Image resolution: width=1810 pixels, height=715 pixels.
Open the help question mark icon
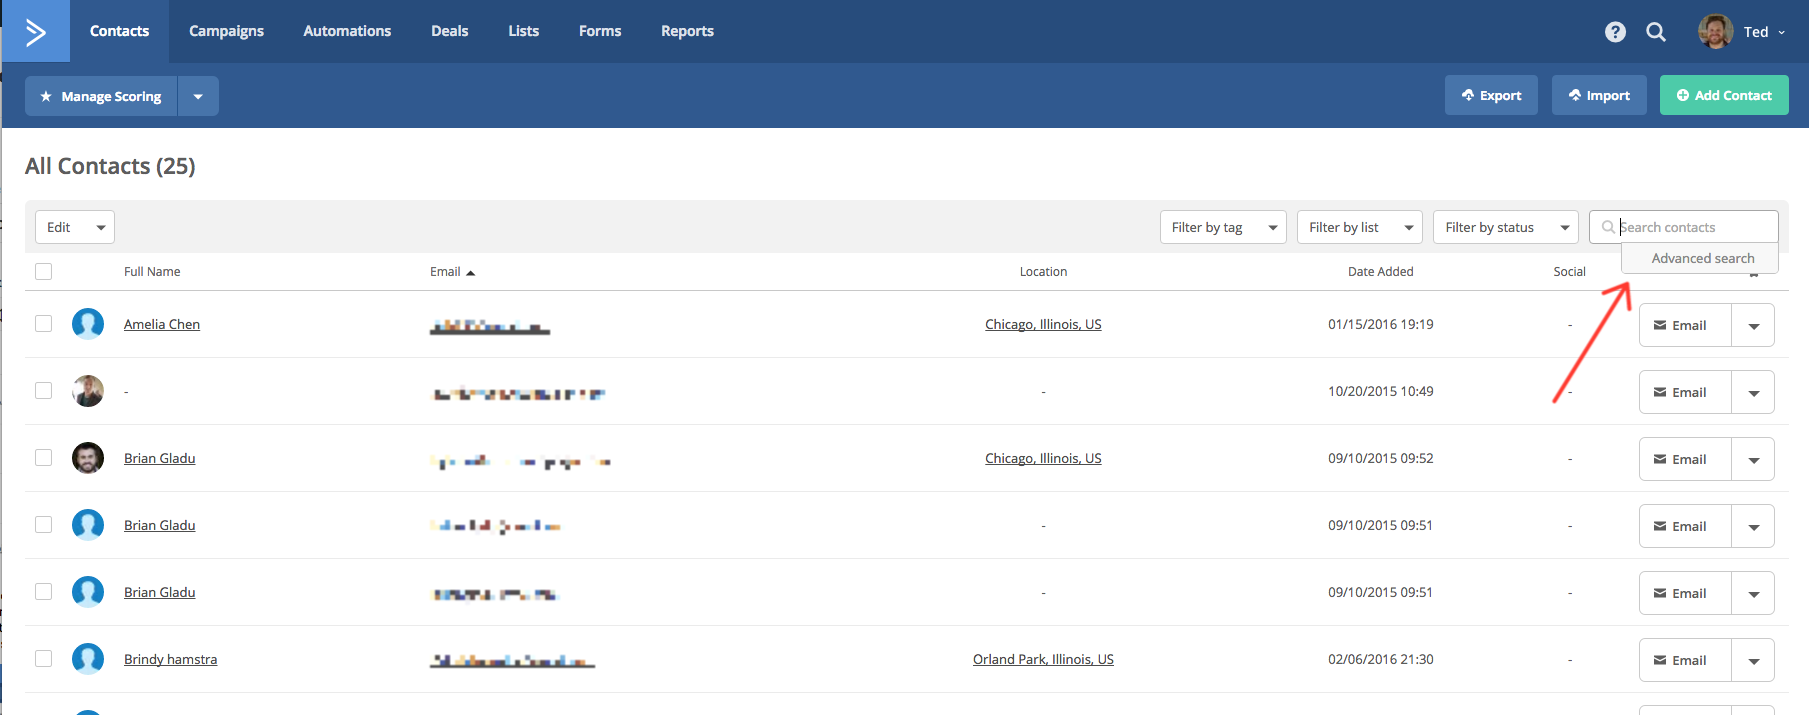pos(1615,32)
